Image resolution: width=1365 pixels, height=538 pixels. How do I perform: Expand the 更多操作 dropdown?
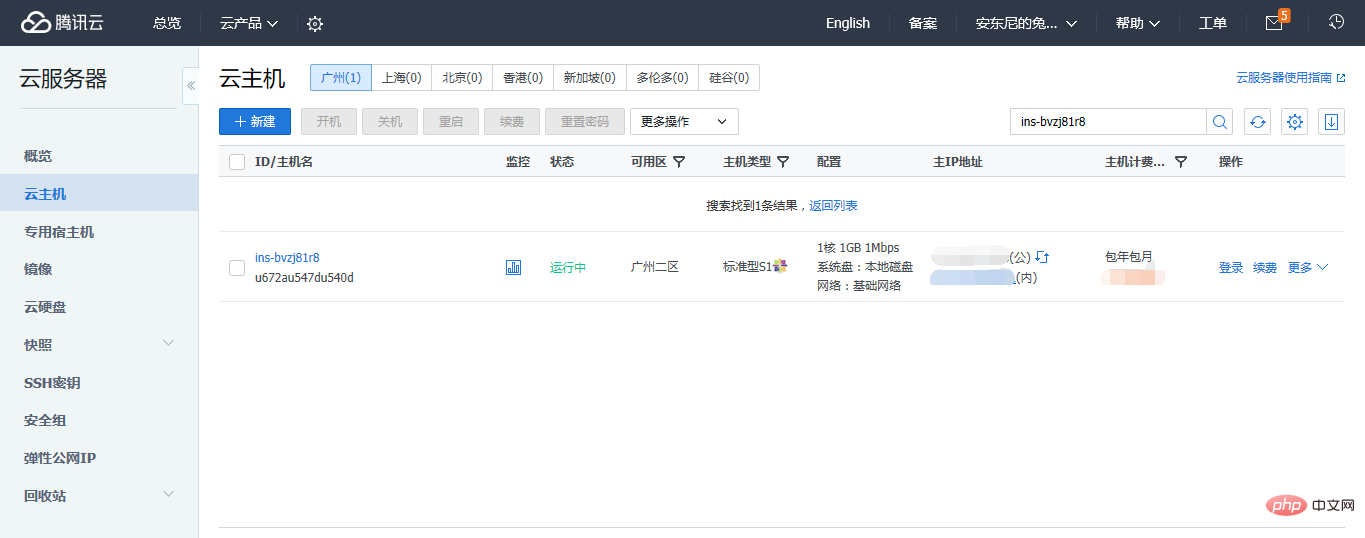[684, 122]
